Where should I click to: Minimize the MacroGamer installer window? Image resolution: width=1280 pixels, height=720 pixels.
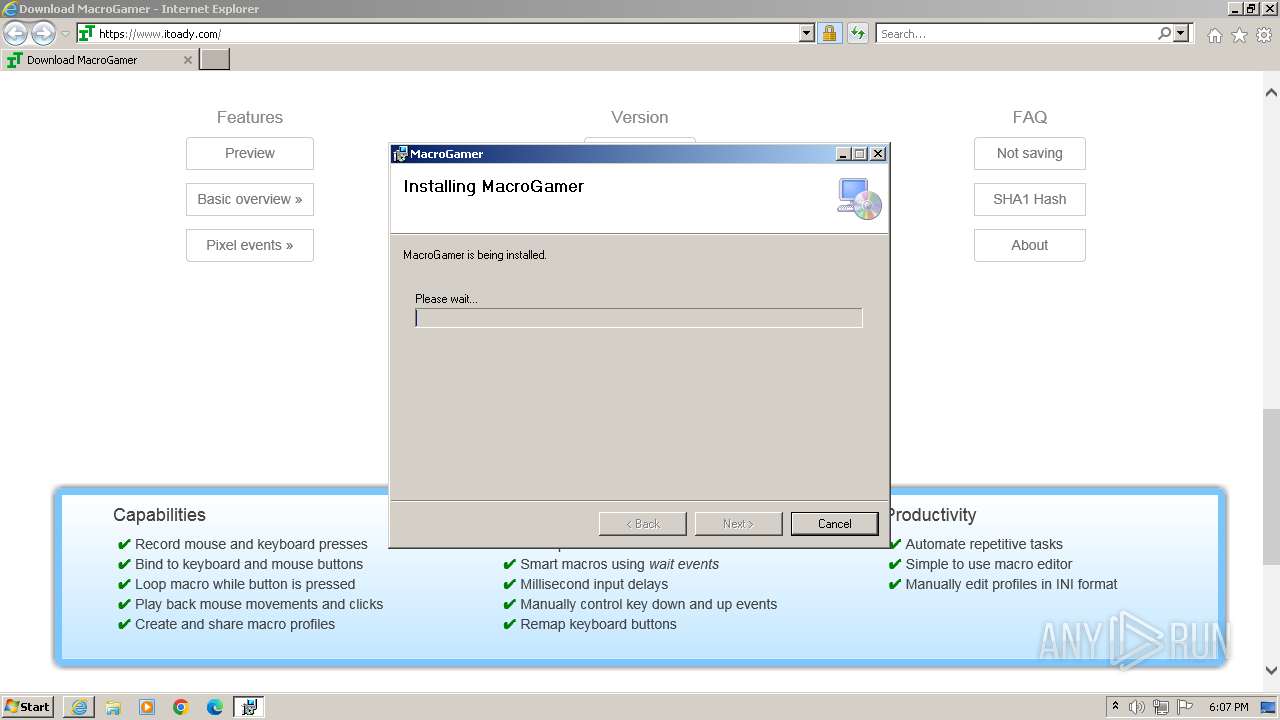843,154
